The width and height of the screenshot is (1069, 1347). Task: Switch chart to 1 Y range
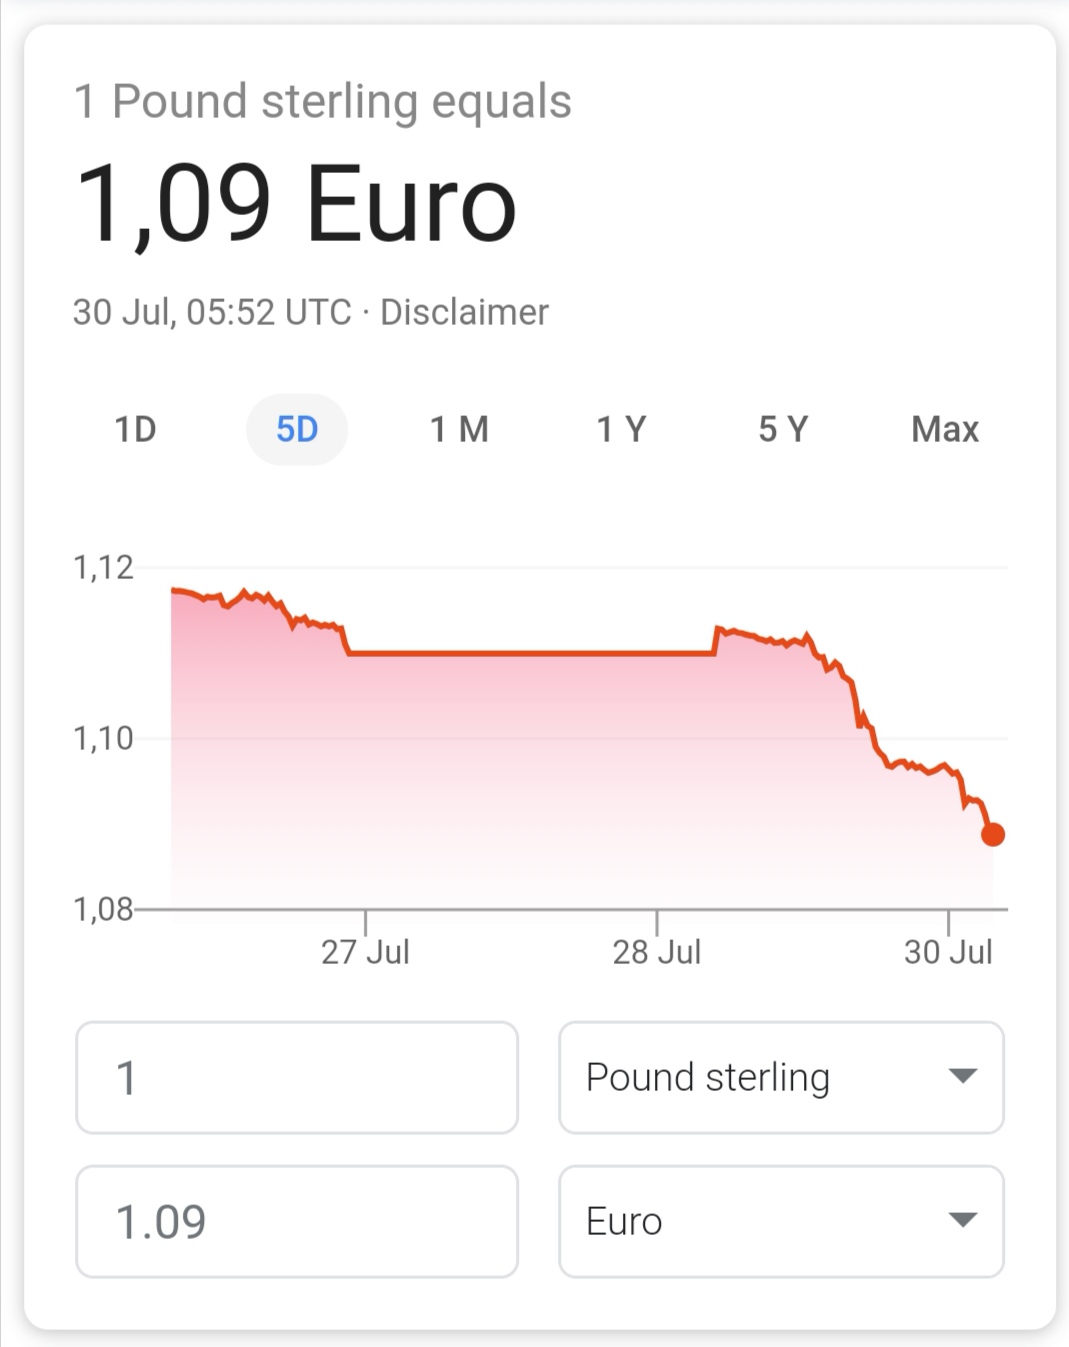coord(621,429)
